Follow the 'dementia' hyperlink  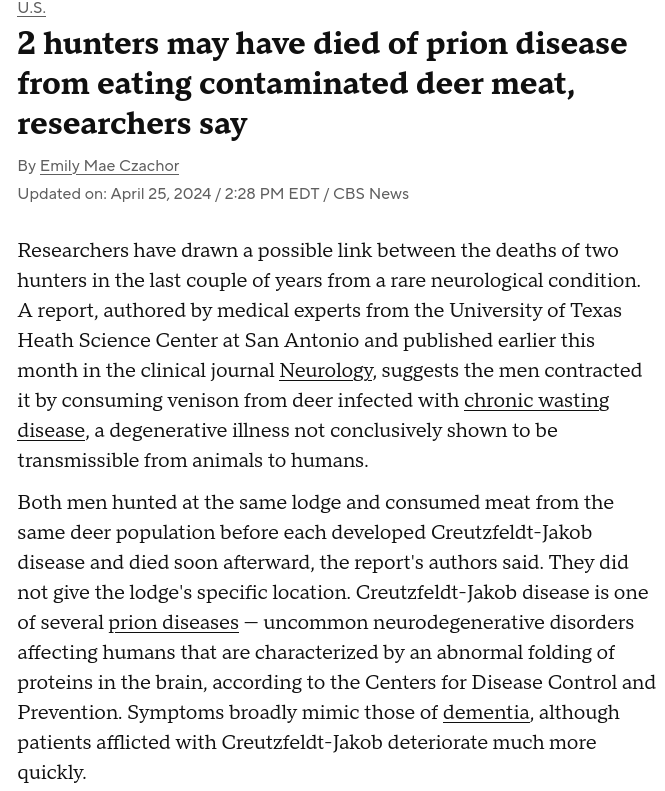click(486, 712)
